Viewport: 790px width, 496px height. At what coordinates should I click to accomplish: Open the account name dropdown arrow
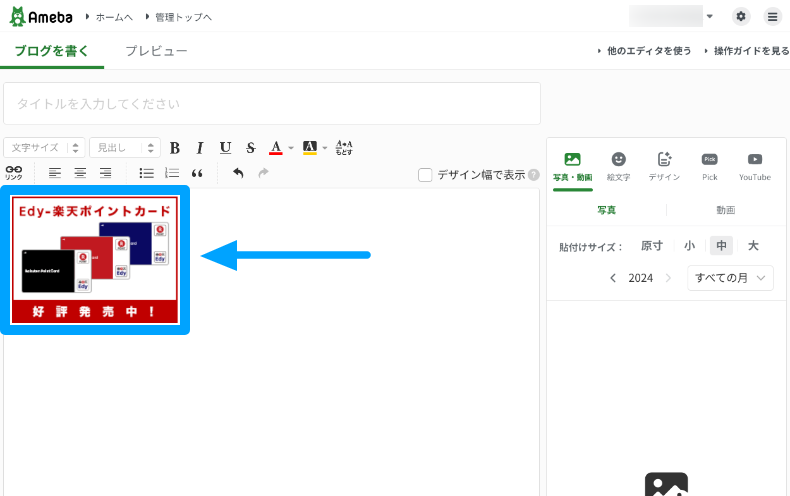point(709,17)
